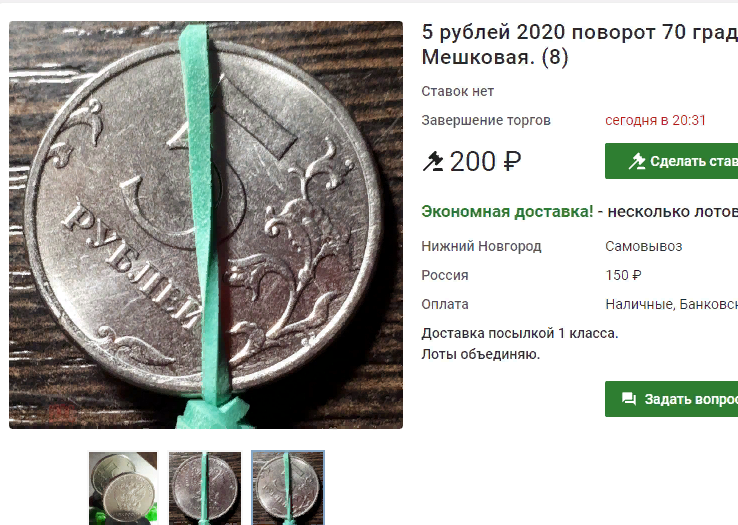Open second thumbnail with coin reverse
The height and width of the screenshot is (525, 738).
point(205,488)
